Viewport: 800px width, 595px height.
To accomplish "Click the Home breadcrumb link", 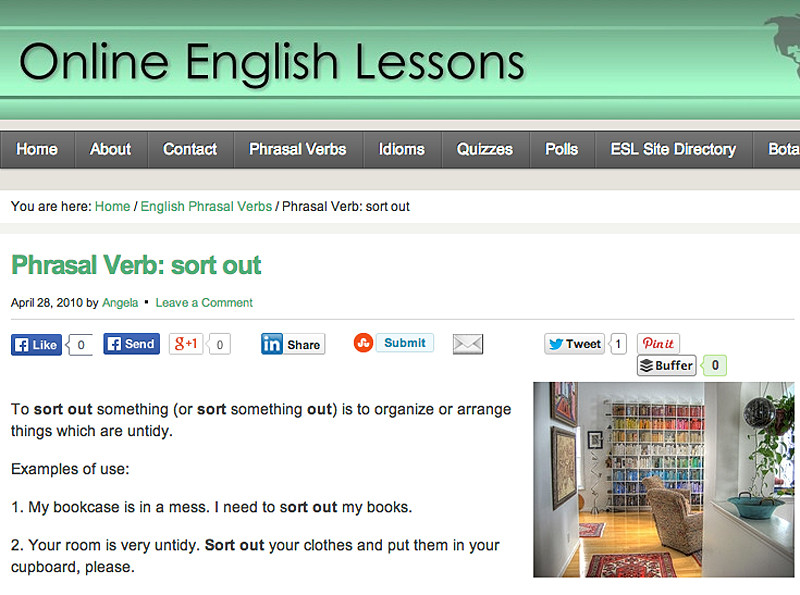I will [x=112, y=207].
